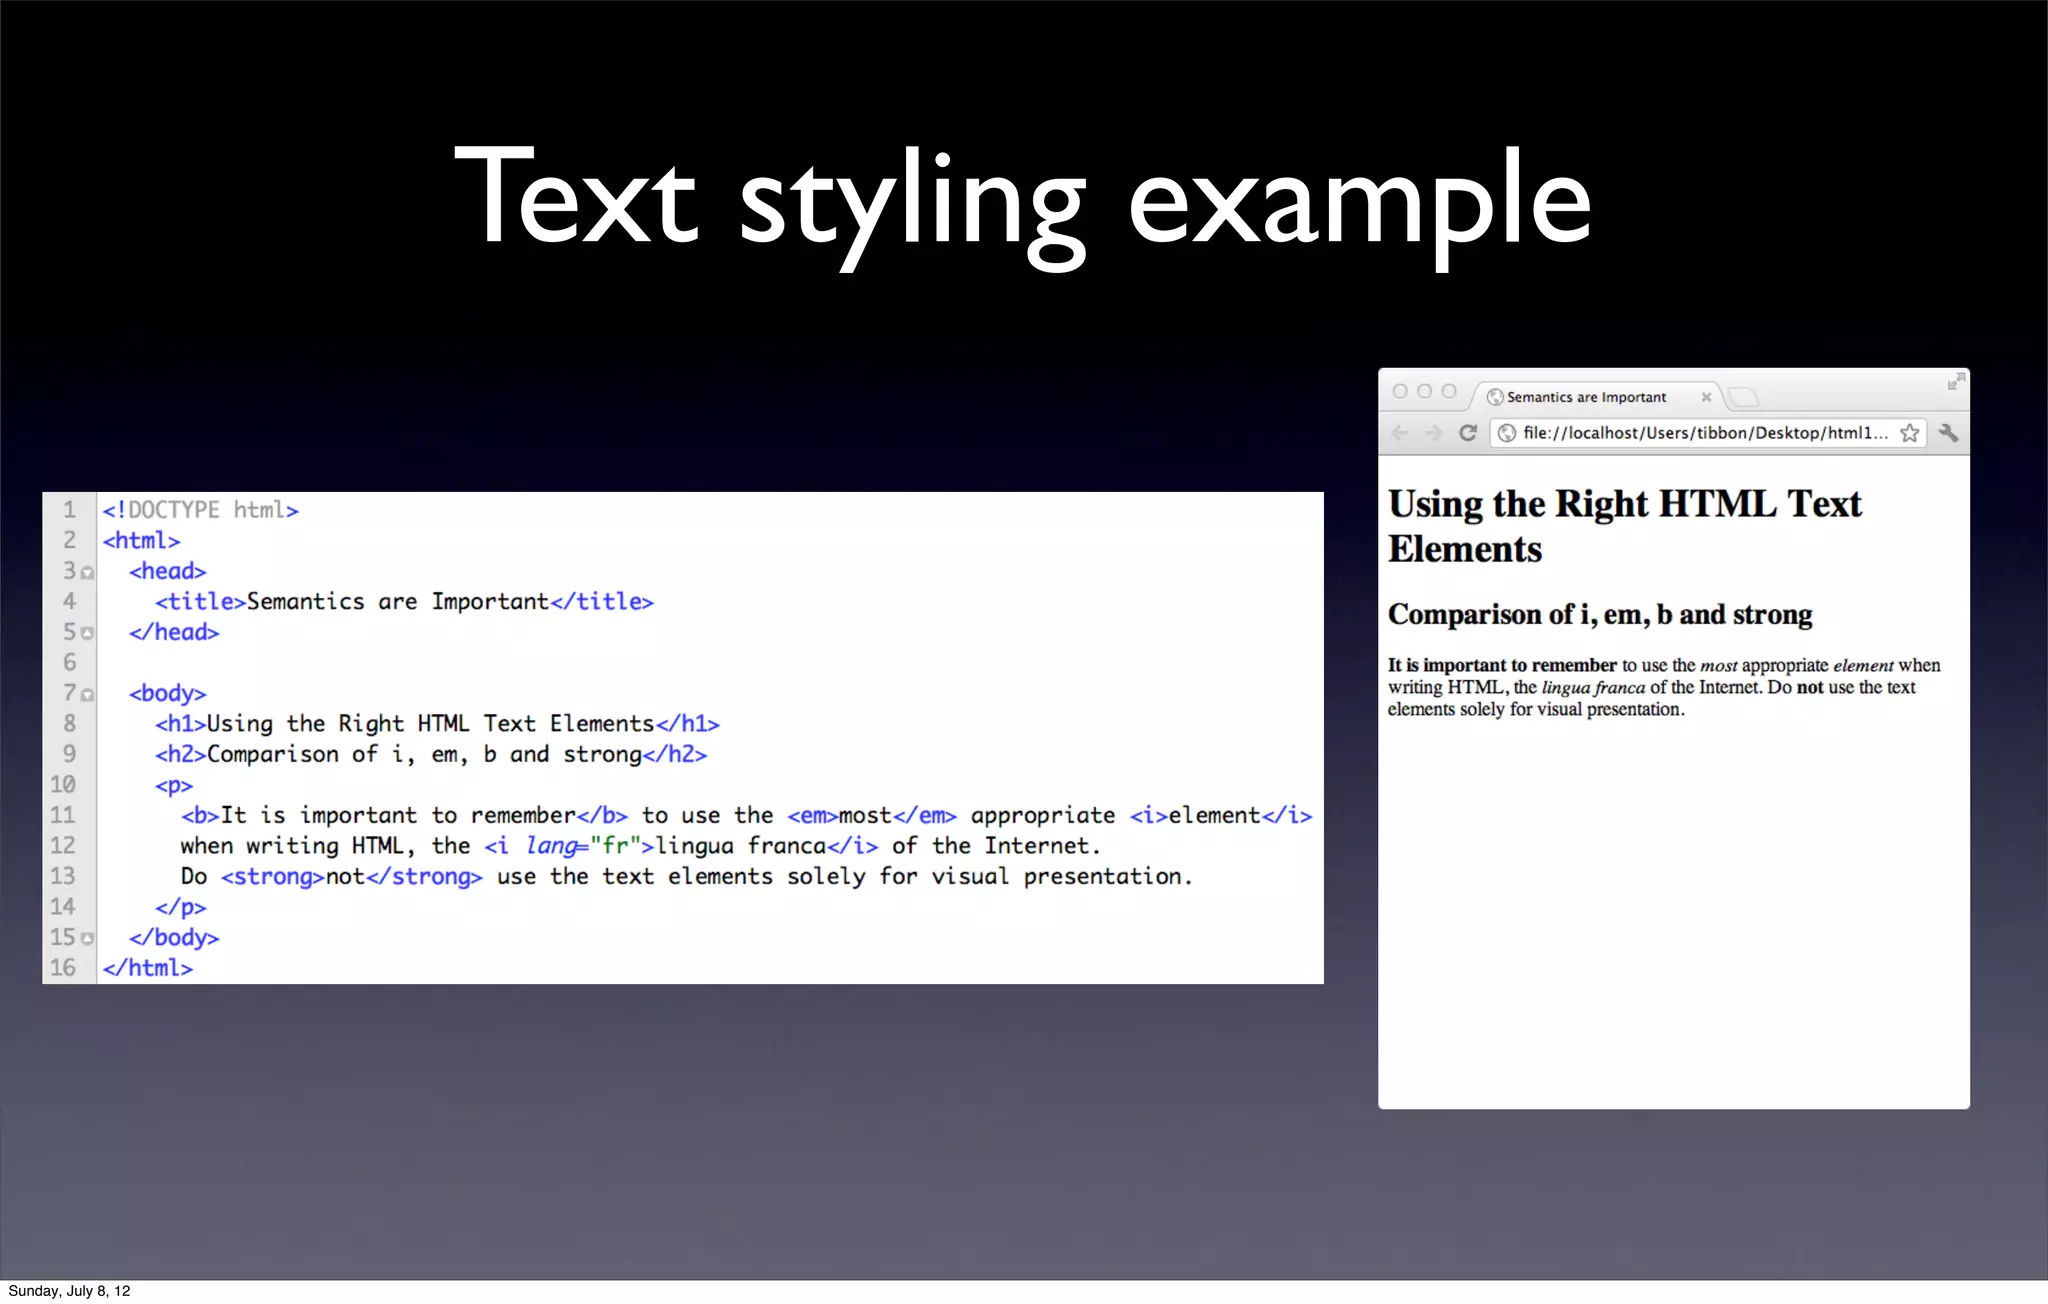Click the browser window zoom button
Image resolution: width=2048 pixels, height=1304 pixels.
1448,392
